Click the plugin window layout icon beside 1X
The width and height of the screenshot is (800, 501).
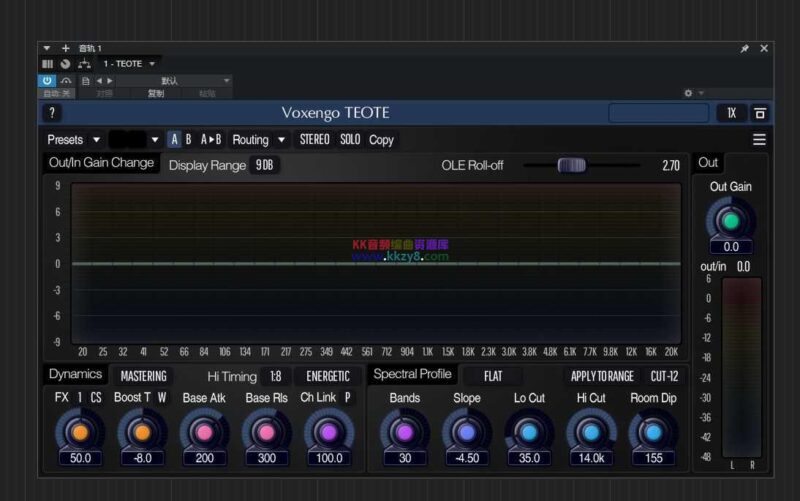(760, 113)
